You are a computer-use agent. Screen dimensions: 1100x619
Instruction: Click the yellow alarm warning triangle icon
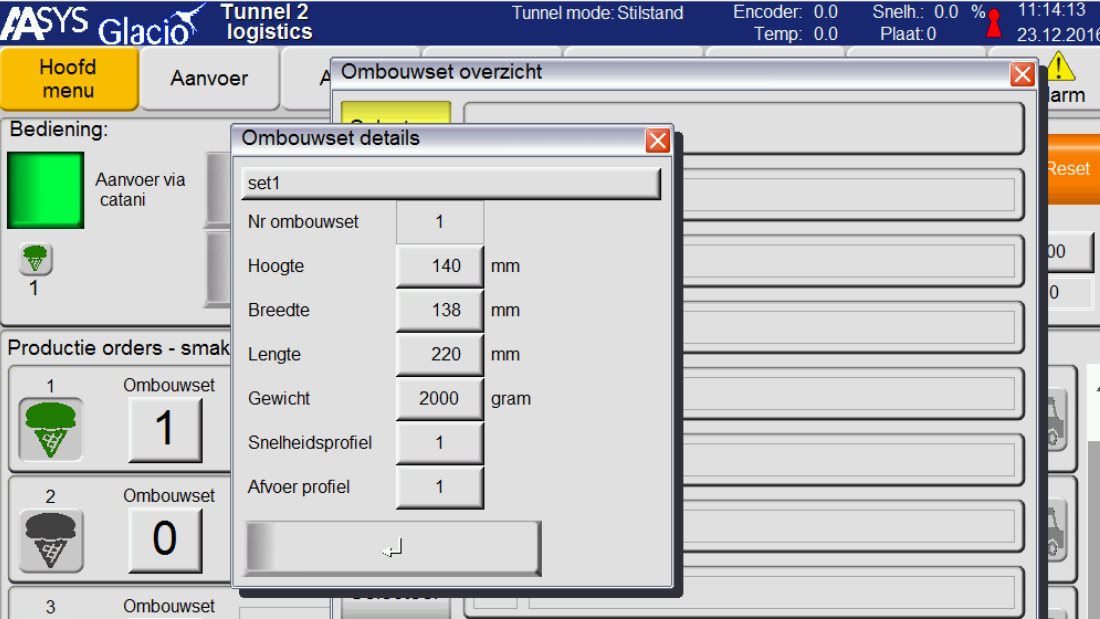pos(1060,69)
